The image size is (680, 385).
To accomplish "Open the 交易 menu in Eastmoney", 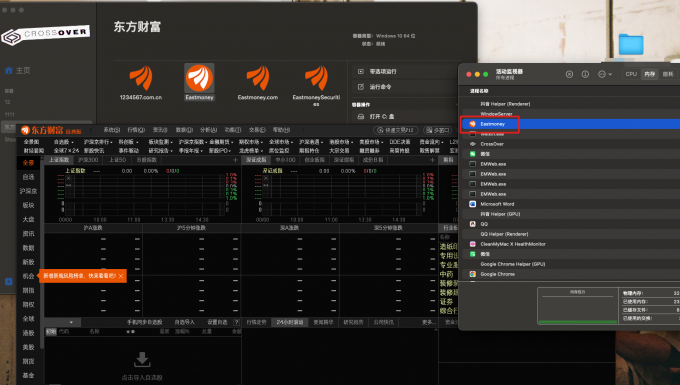I will pos(257,130).
